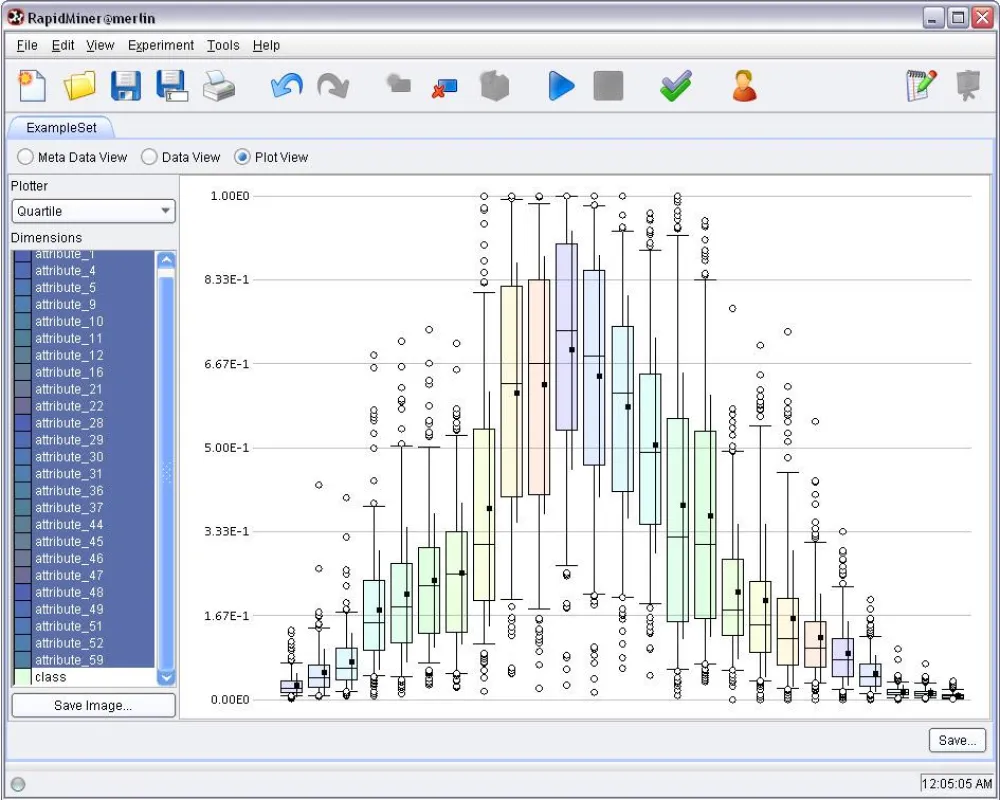The width and height of the screenshot is (1000, 800).
Task: Select attribute_48 in Dimensions list
Action: (84, 592)
